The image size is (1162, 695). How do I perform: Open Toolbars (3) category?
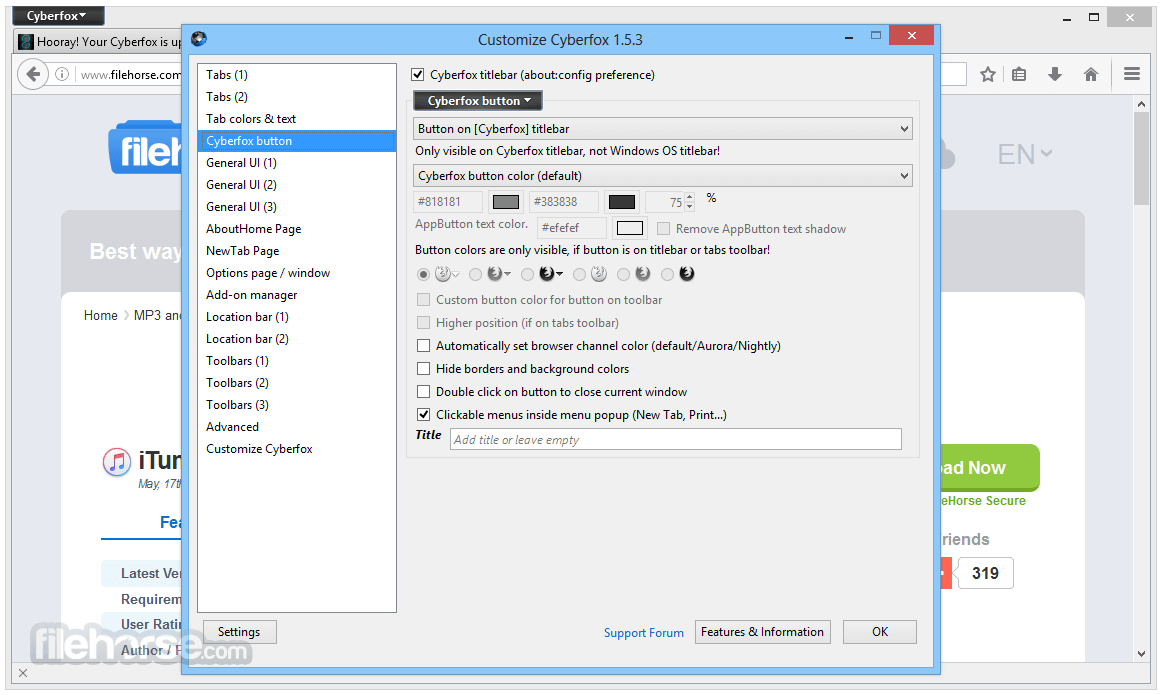pos(296,405)
